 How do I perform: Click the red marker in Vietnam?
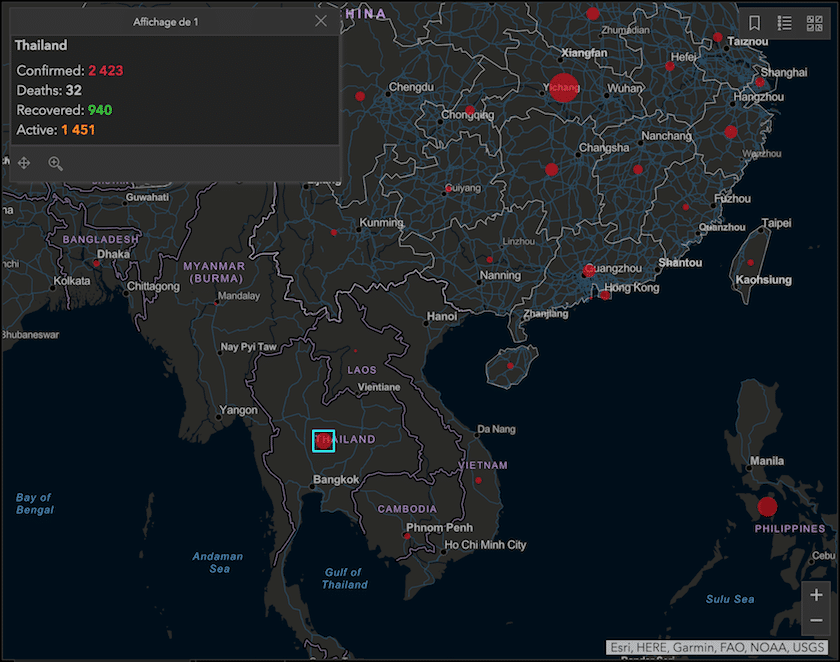click(478, 481)
